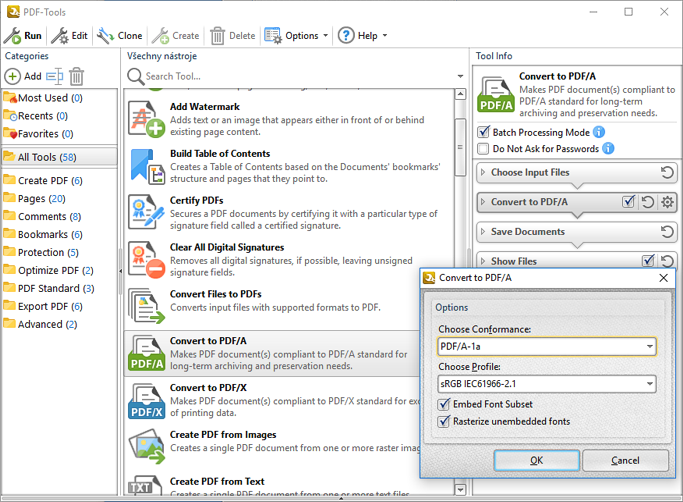Select the Add Watermark tool icon

(x=146, y=119)
